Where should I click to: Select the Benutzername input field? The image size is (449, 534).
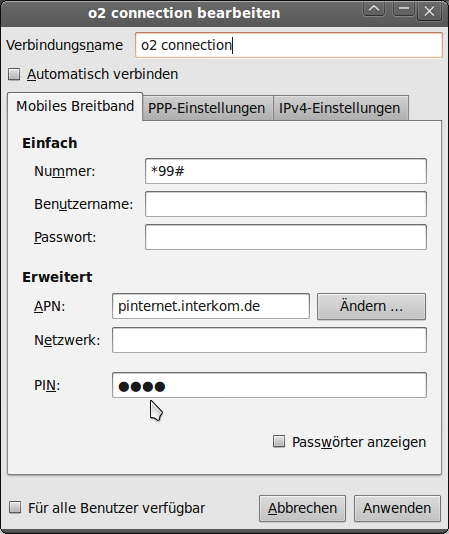286,204
